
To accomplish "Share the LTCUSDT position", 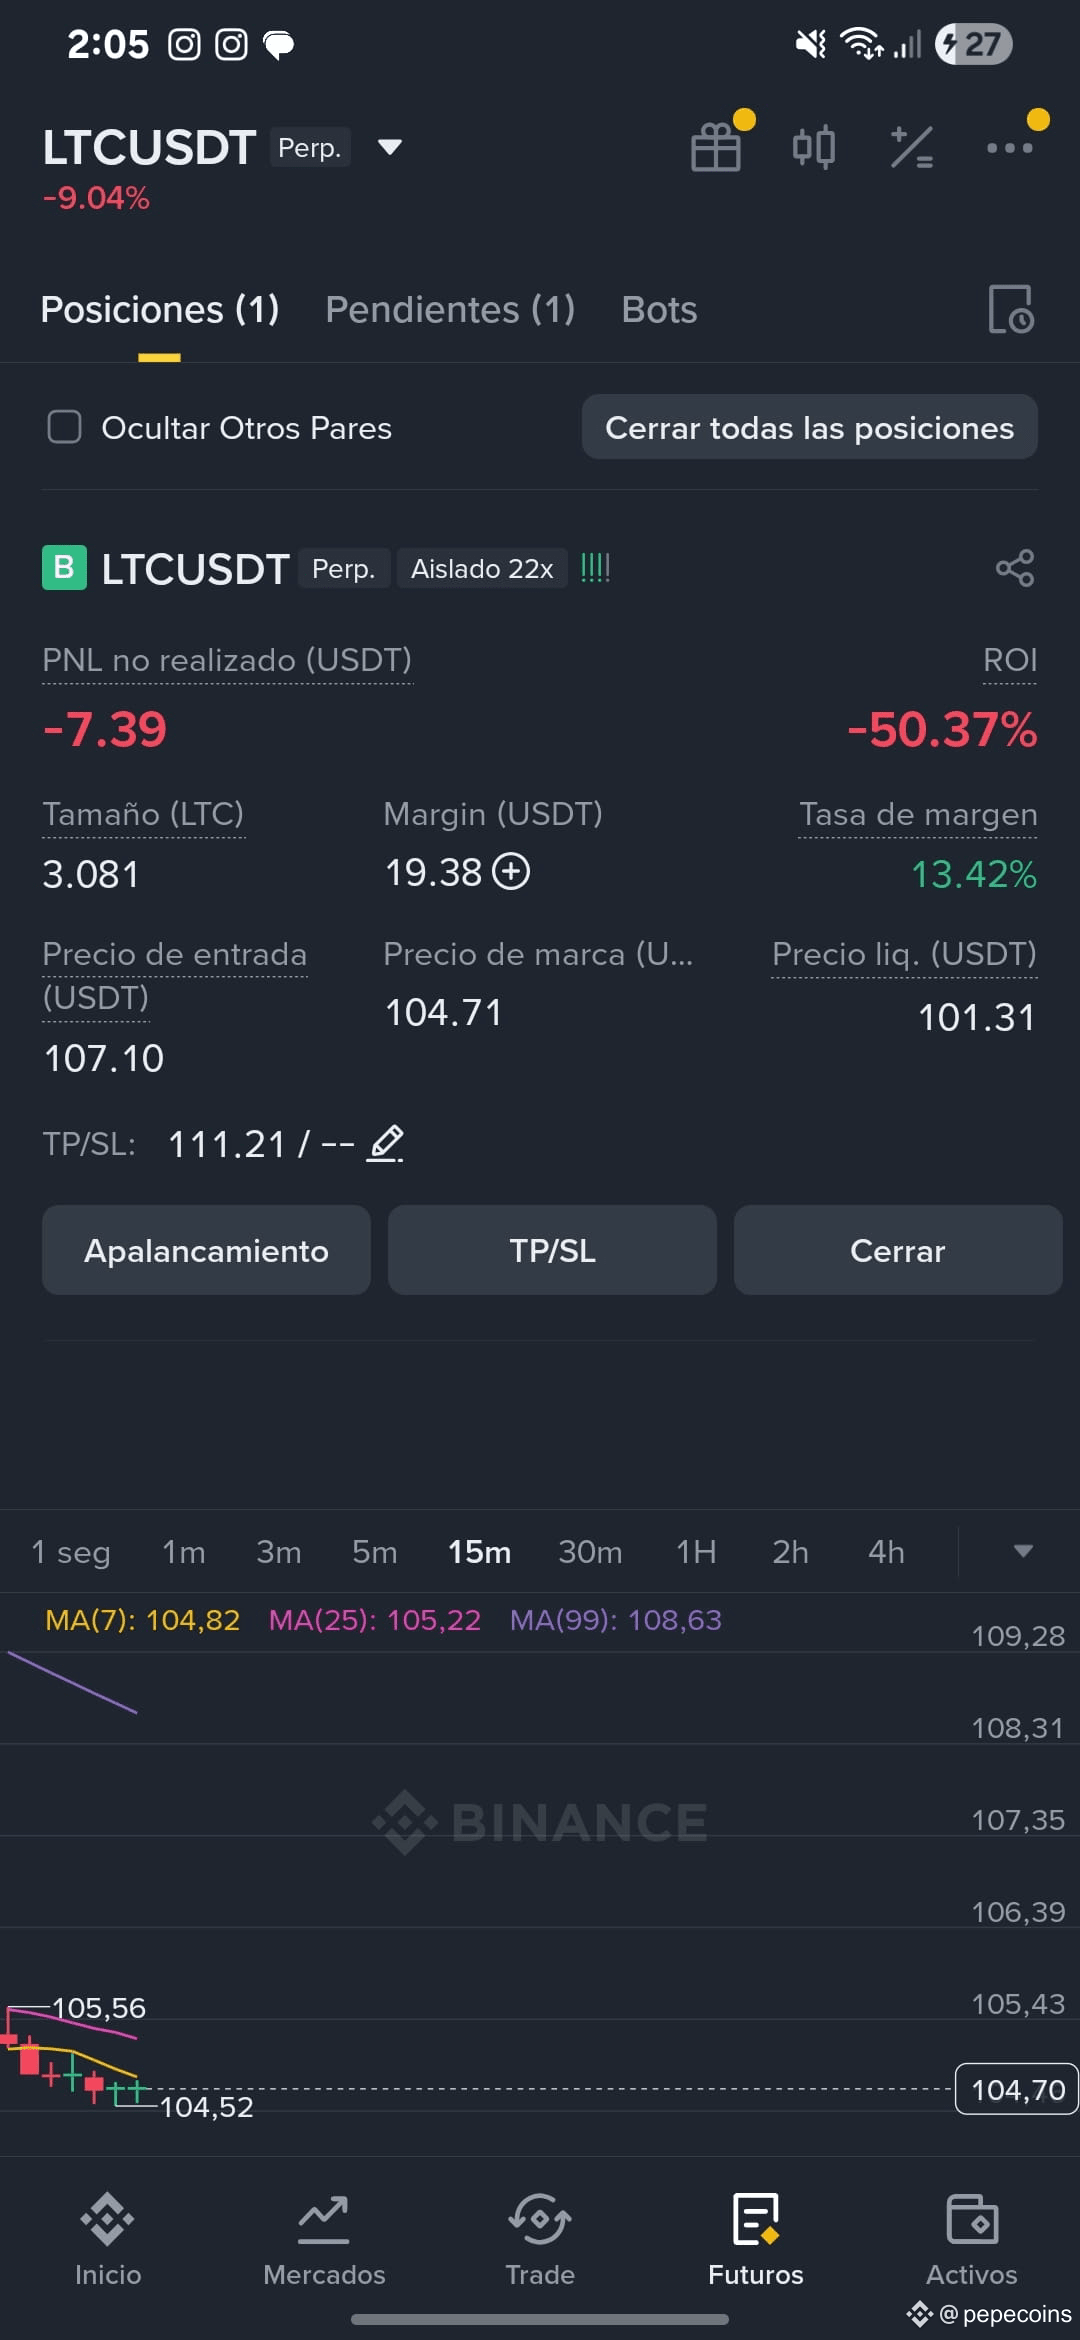I will tap(1014, 568).
